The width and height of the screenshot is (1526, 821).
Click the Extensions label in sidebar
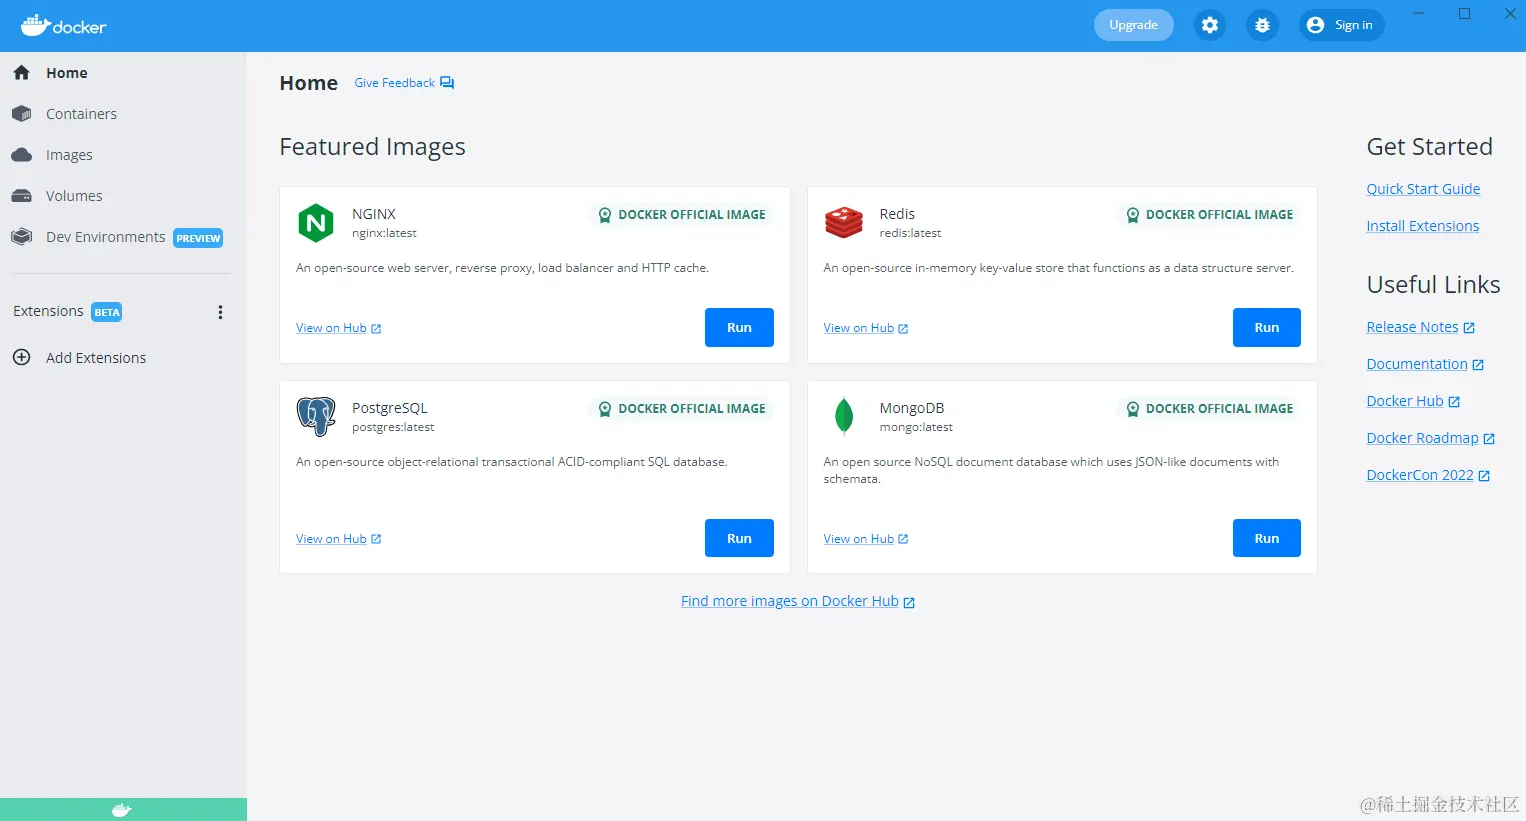pyautogui.click(x=48, y=311)
